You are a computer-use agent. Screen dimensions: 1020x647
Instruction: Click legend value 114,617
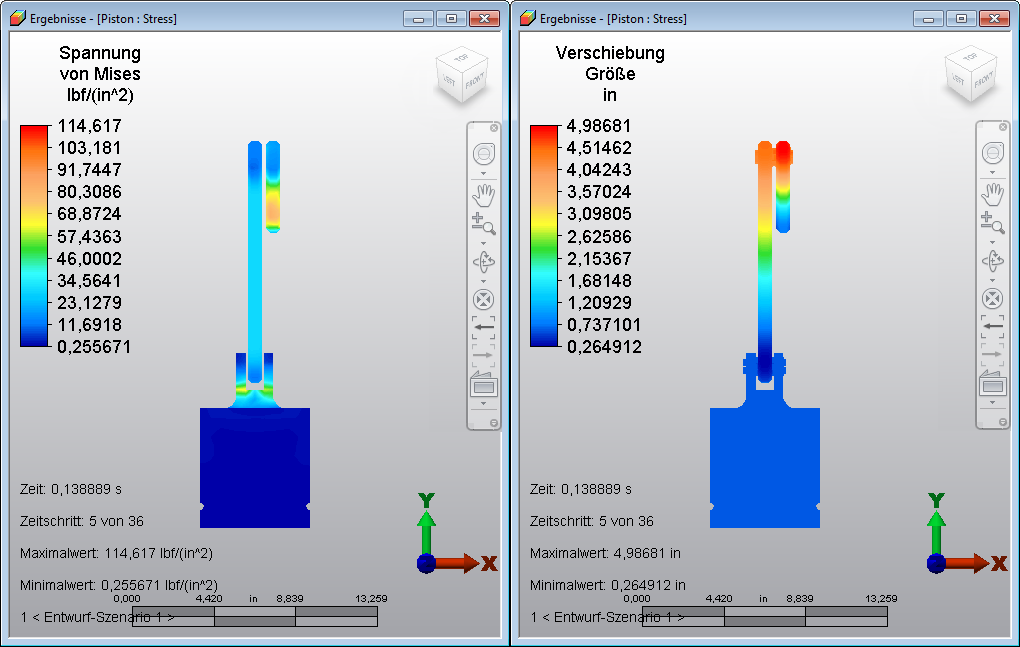90,125
